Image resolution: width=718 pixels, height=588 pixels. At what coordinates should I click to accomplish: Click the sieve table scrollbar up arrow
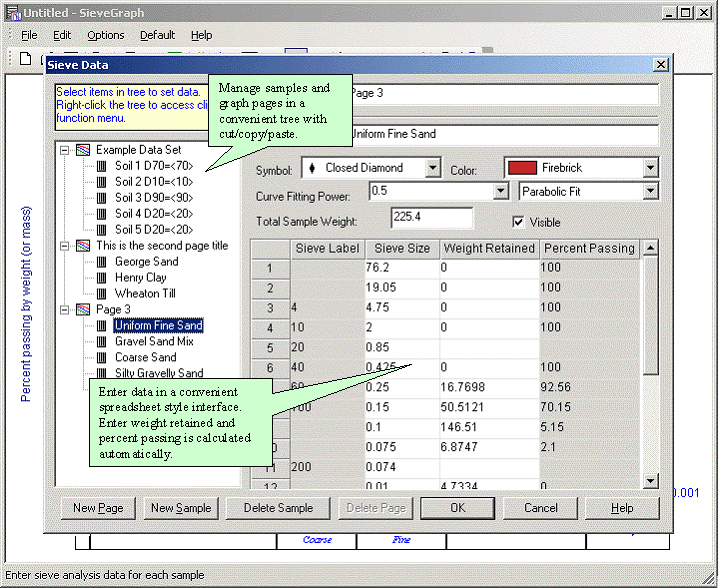coord(650,248)
